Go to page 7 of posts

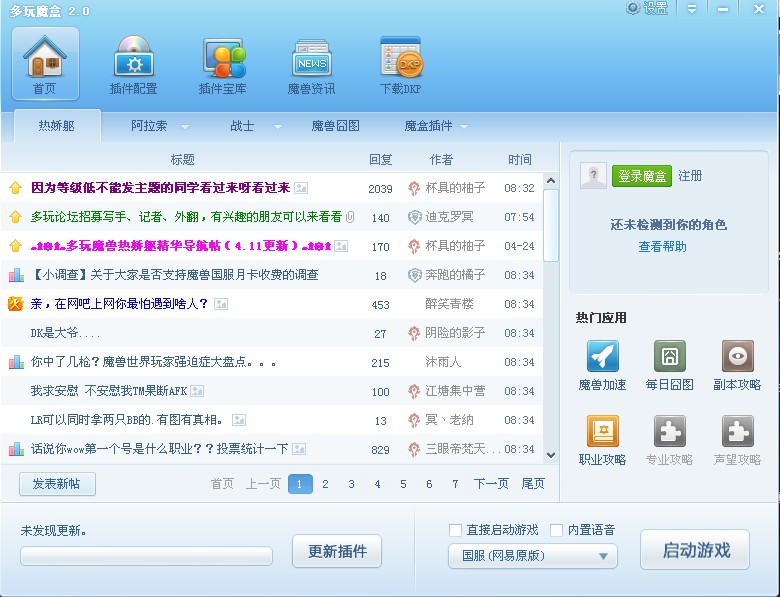coord(455,484)
